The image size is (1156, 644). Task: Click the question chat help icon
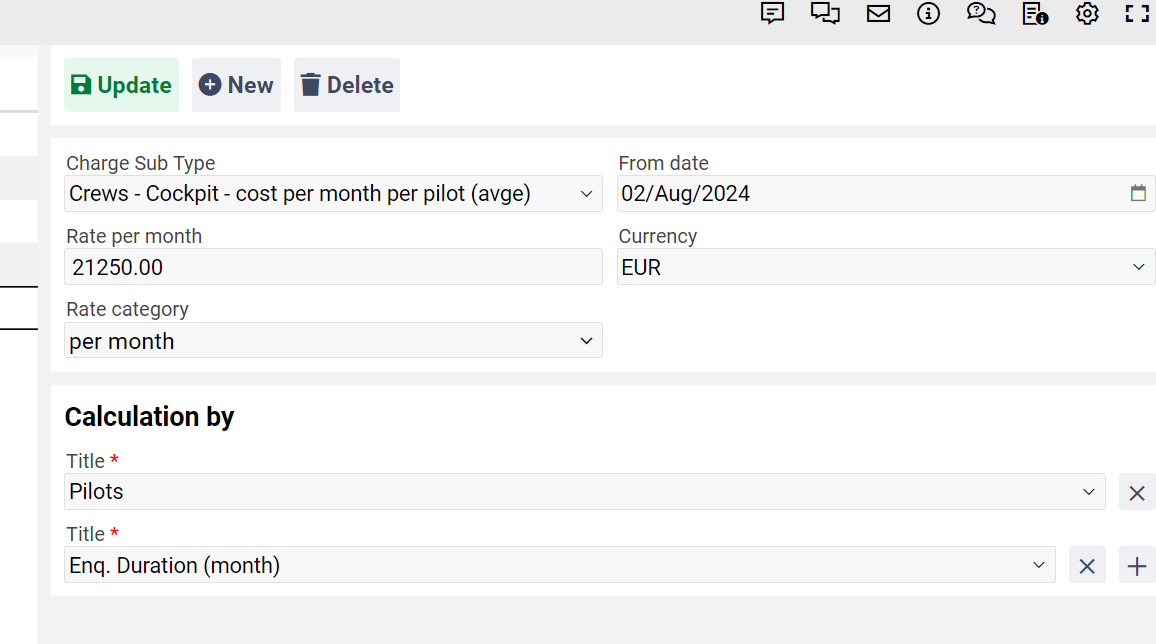click(981, 14)
